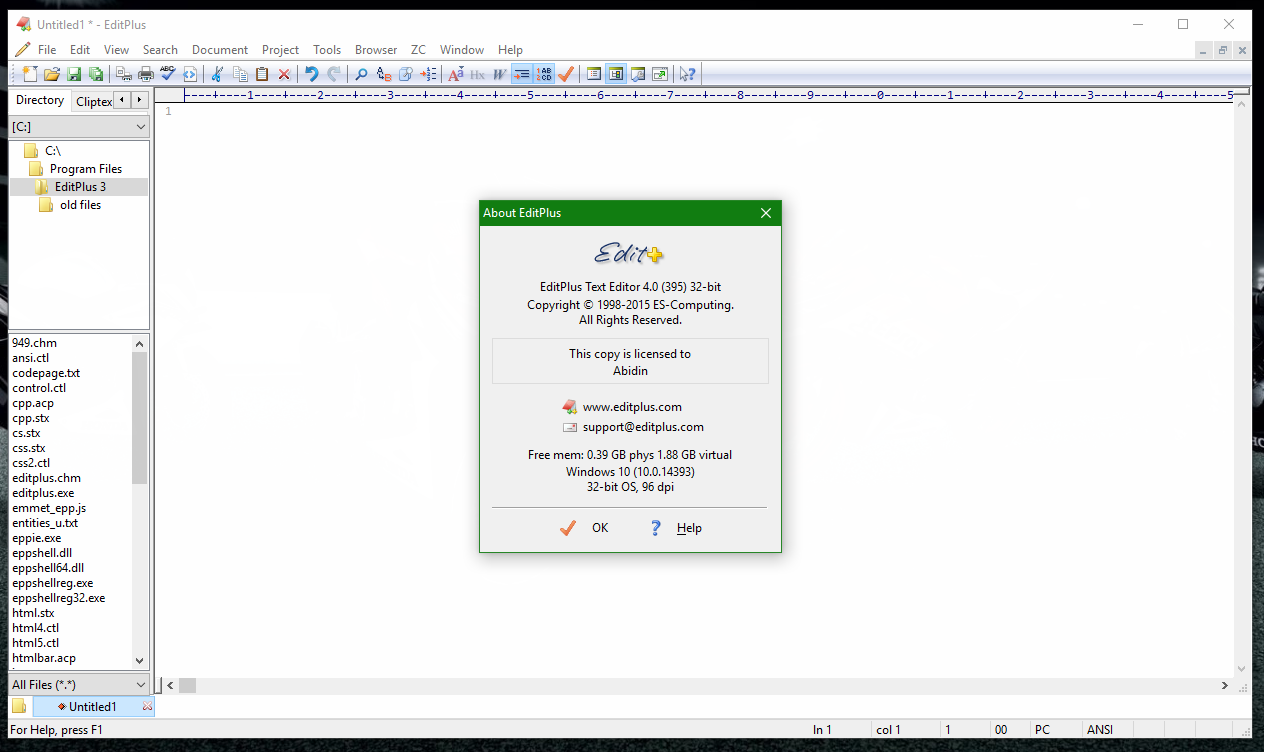The image size is (1264, 752).
Task: Click the Save All toolbar icon
Action: pos(97,73)
